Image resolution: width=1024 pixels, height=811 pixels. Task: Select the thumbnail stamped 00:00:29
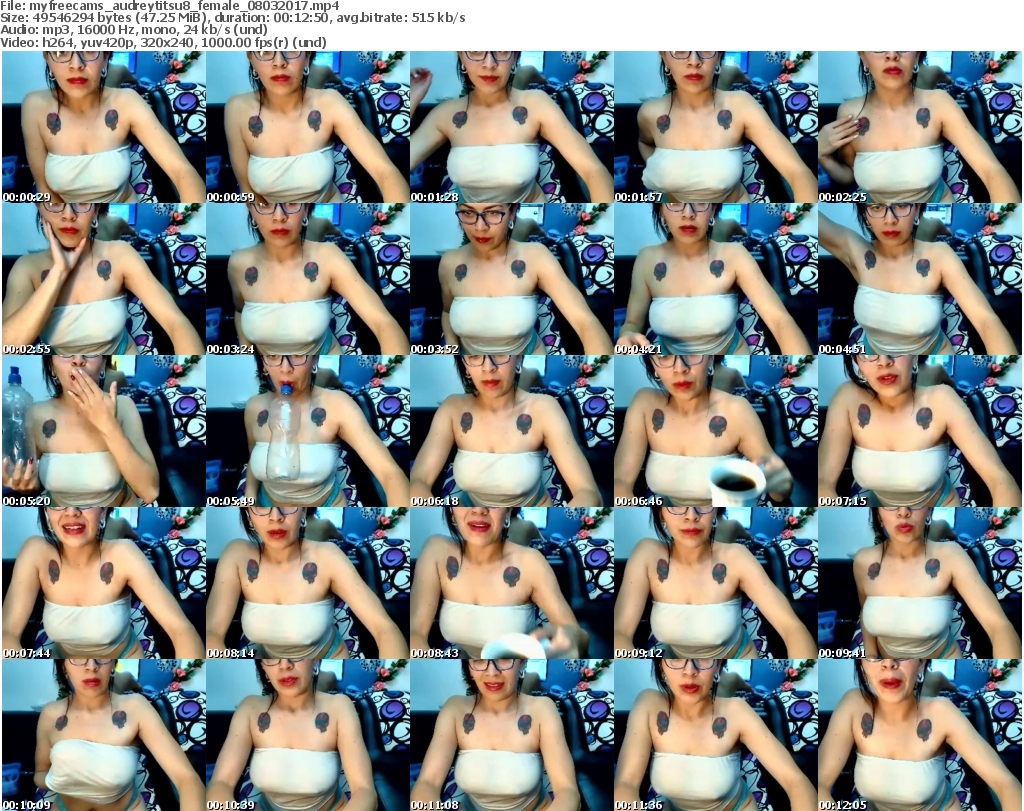click(x=104, y=127)
